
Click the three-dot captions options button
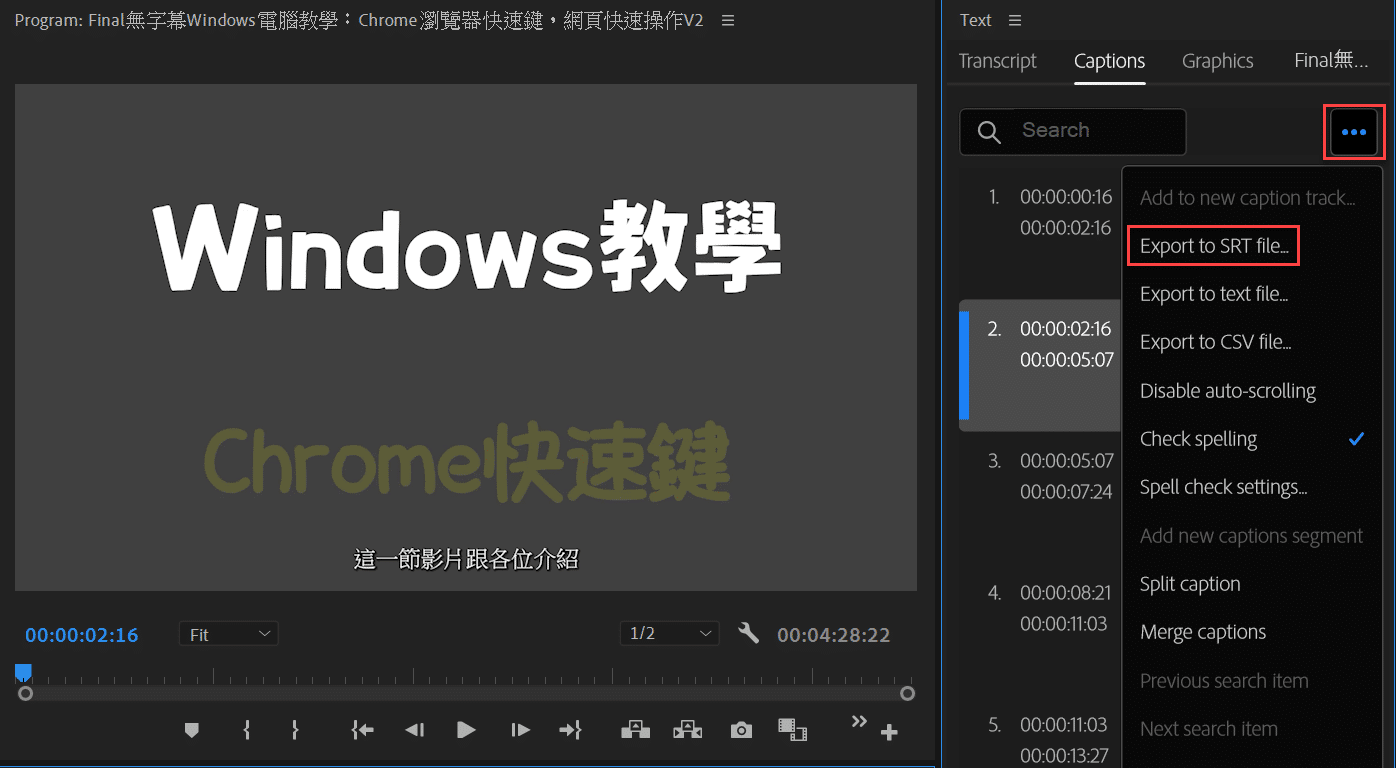[1354, 132]
